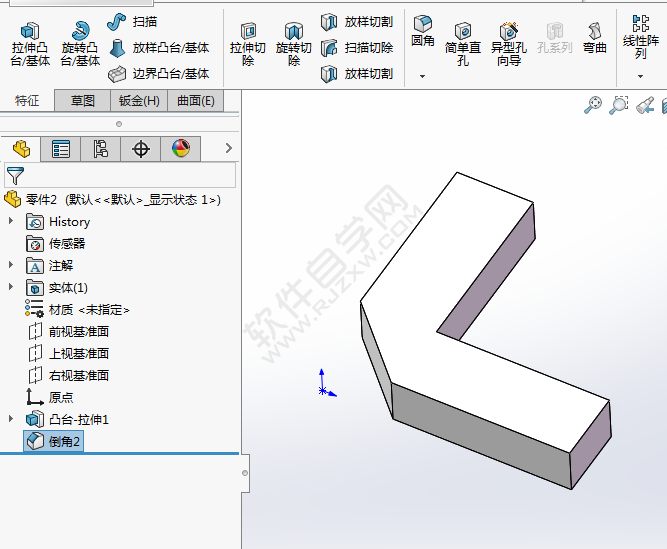Select the 零件2 root part node

point(113,199)
